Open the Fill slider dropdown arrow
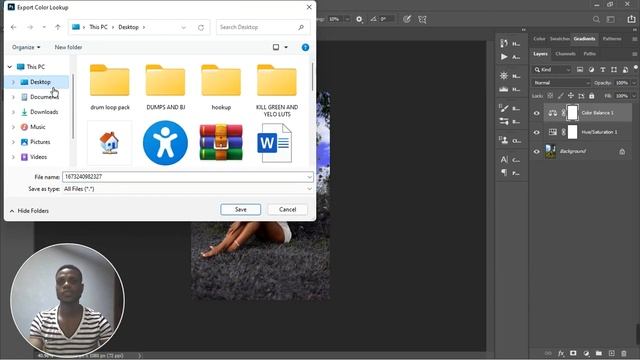Image resolution: width=640 pixels, height=360 pixels. click(x=634, y=96)
